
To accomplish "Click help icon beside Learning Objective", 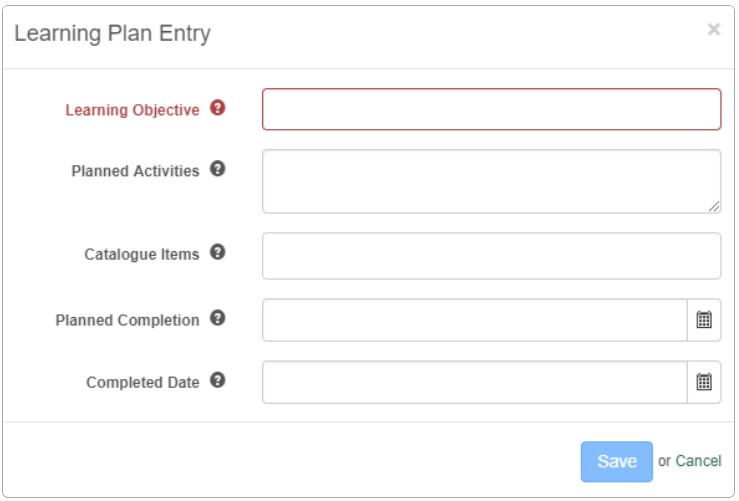I will (x=218, y=108).
